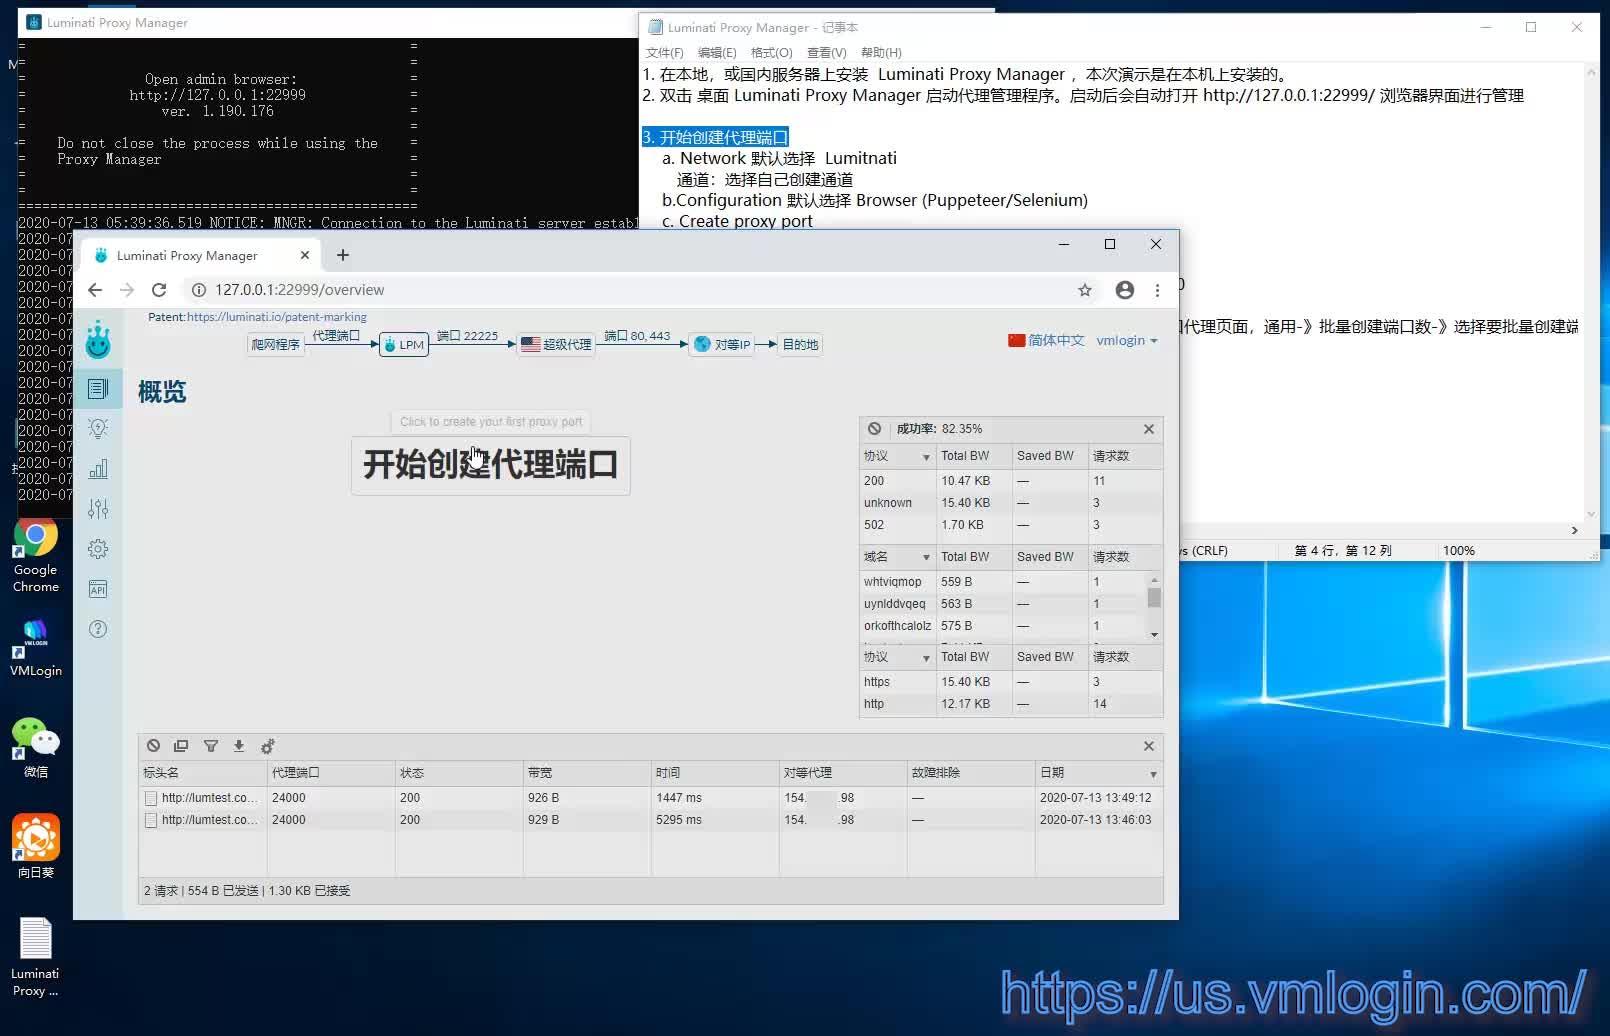Viewport: 1610px width, 1036px height.
Task: Click the 代理端口 link in diagram
Action: click(336, 336)
